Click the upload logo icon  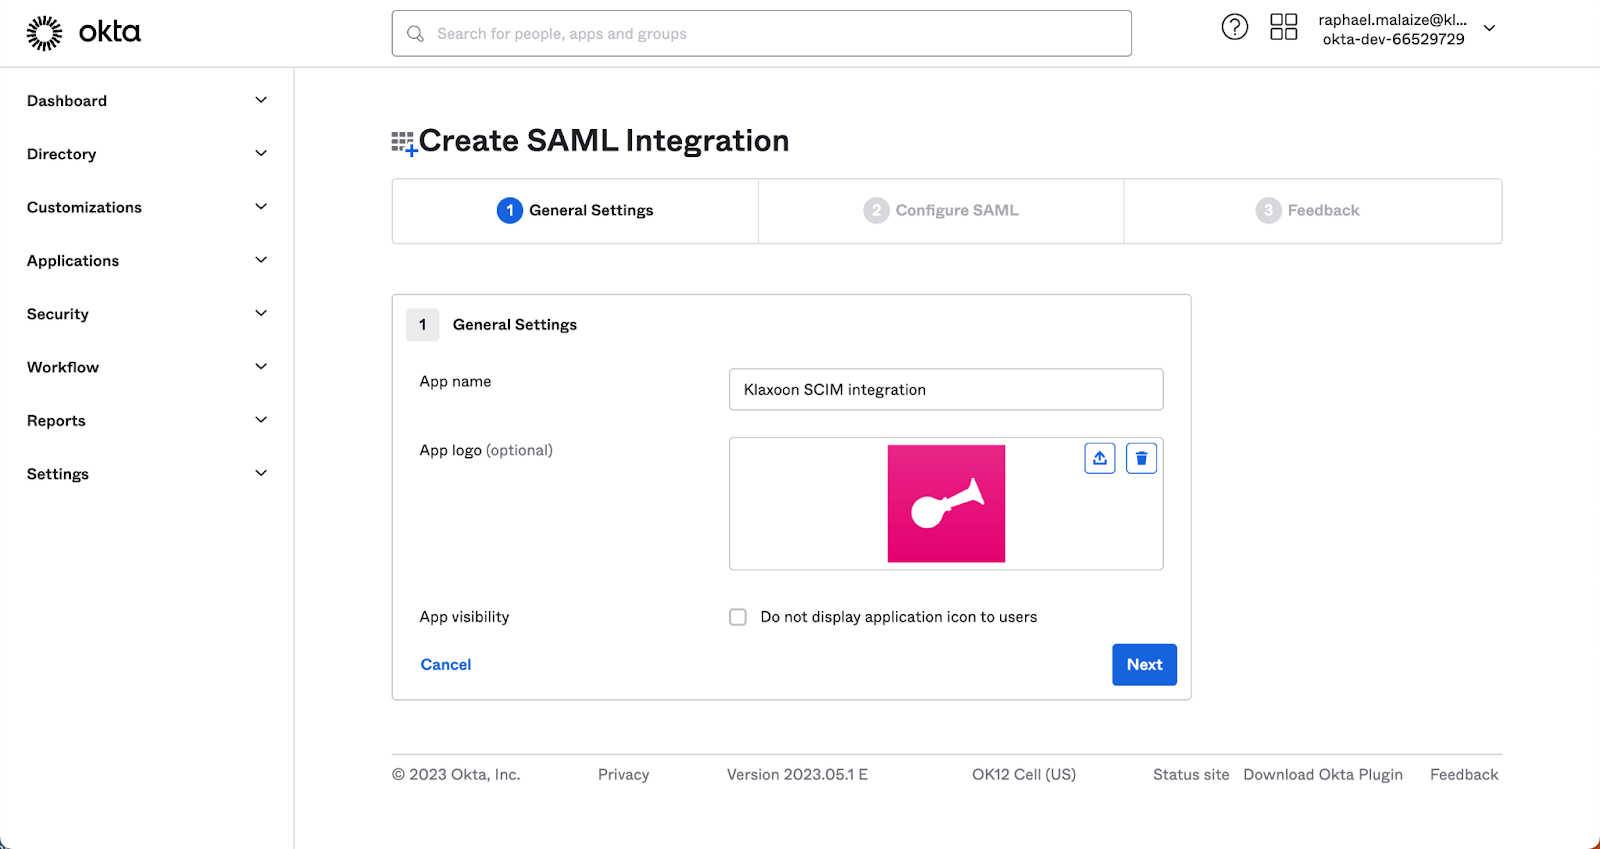point(1100,458)
